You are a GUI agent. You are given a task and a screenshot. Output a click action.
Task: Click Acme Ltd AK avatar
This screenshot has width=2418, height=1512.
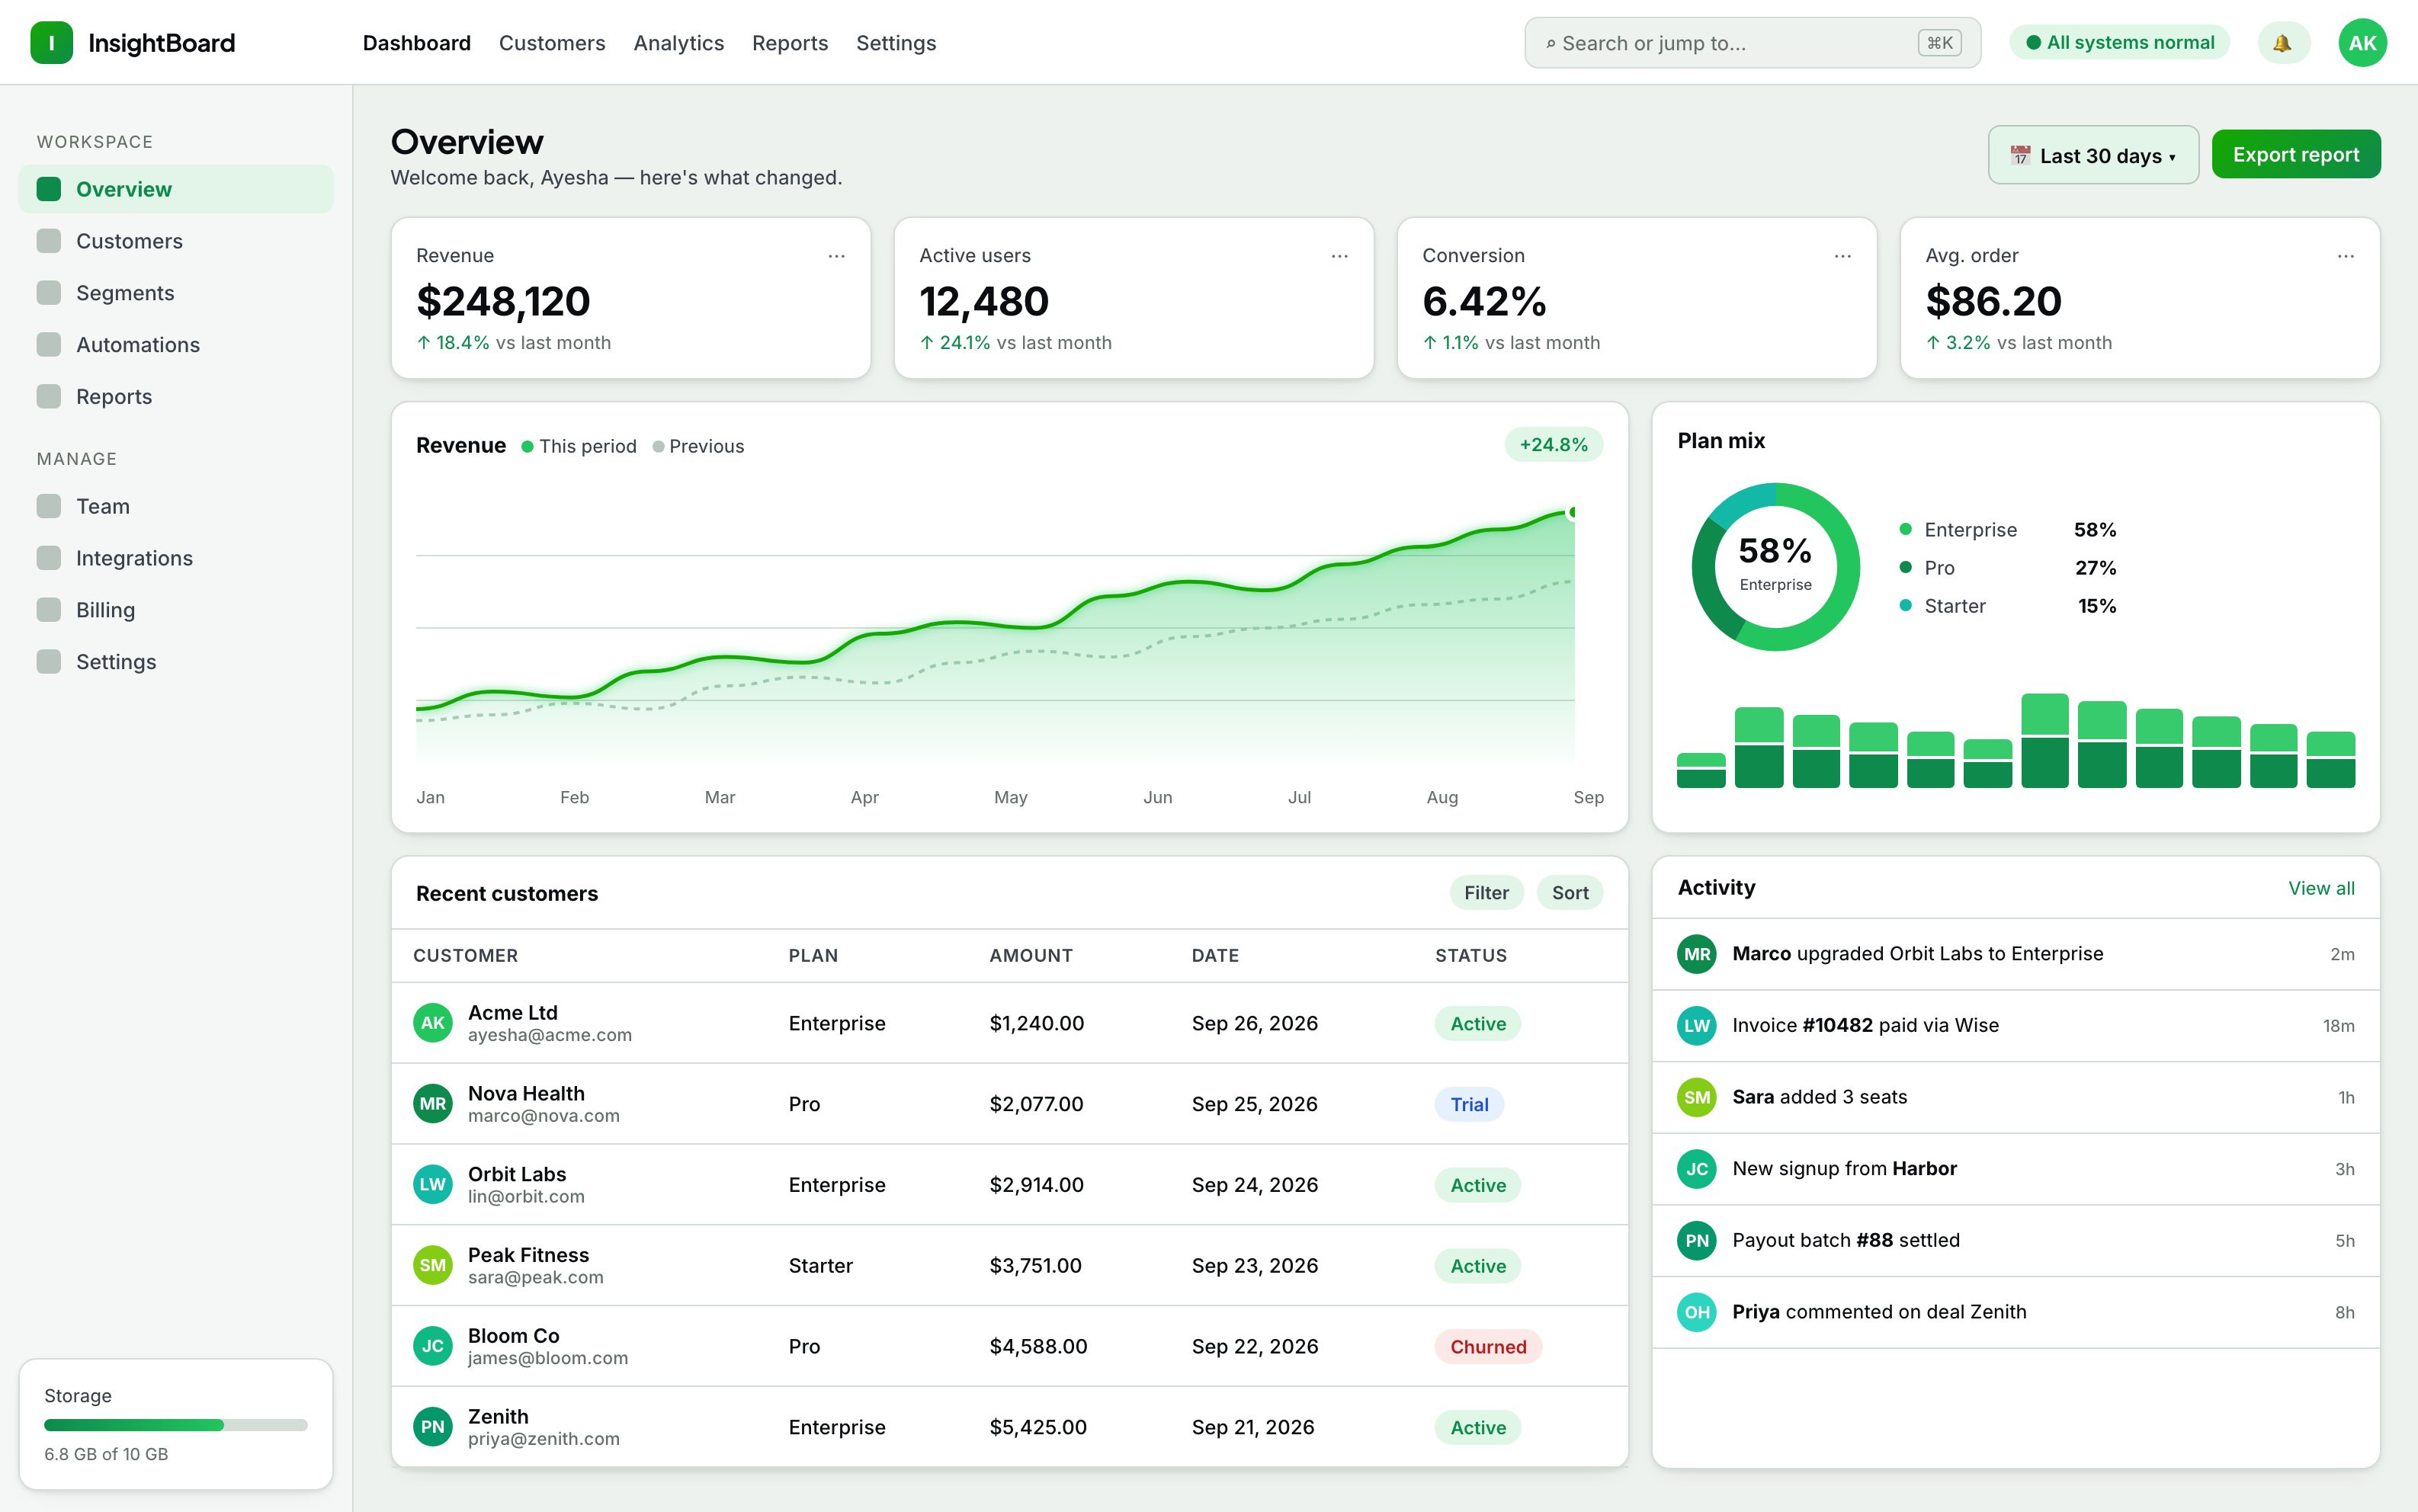[x=433, y=1023]
